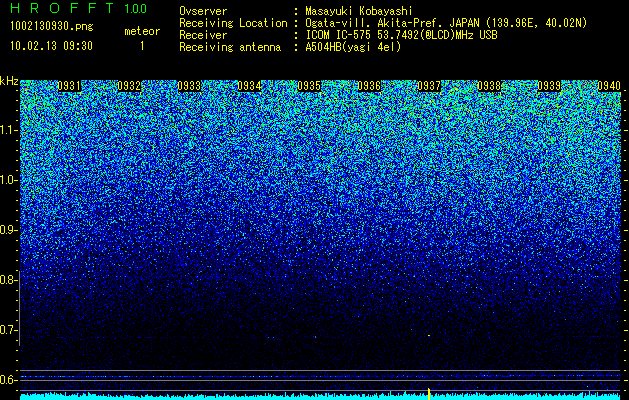The width and height of the screenshot is (629, 400).
Task: Click the kHz axis unit label
Action: (9, 81)
